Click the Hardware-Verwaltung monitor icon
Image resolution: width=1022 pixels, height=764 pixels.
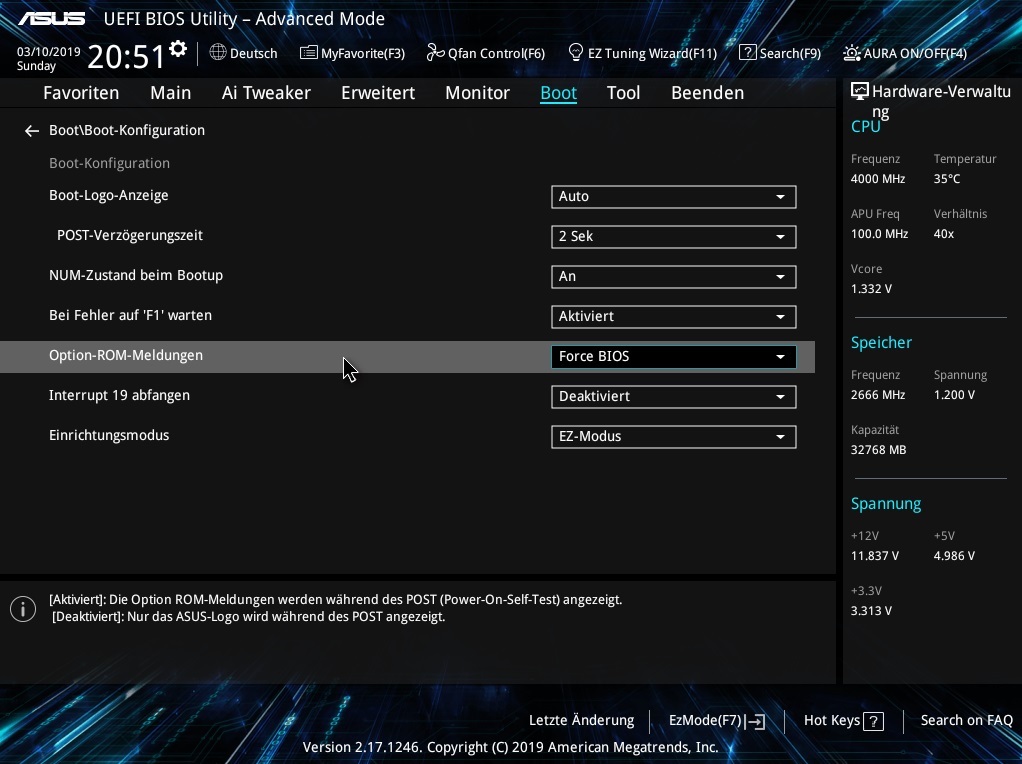tap(860, 91)
